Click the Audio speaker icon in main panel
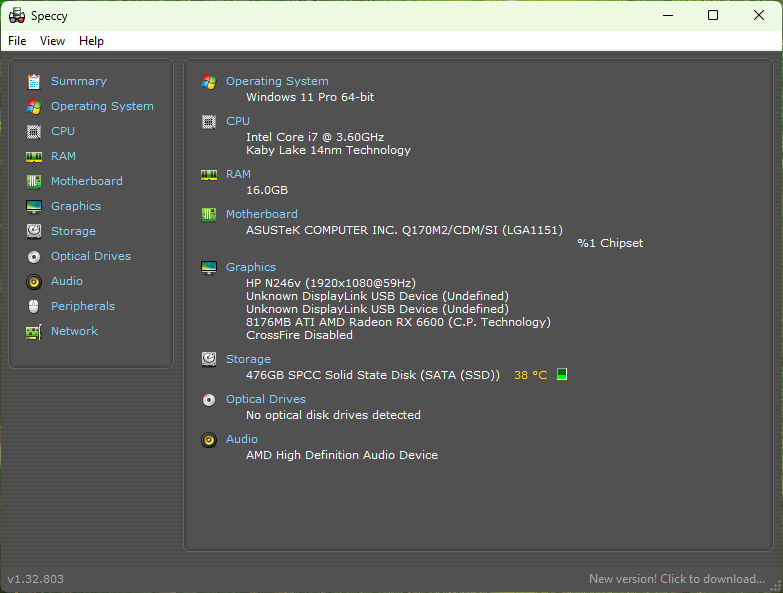 tap(209, 440)
